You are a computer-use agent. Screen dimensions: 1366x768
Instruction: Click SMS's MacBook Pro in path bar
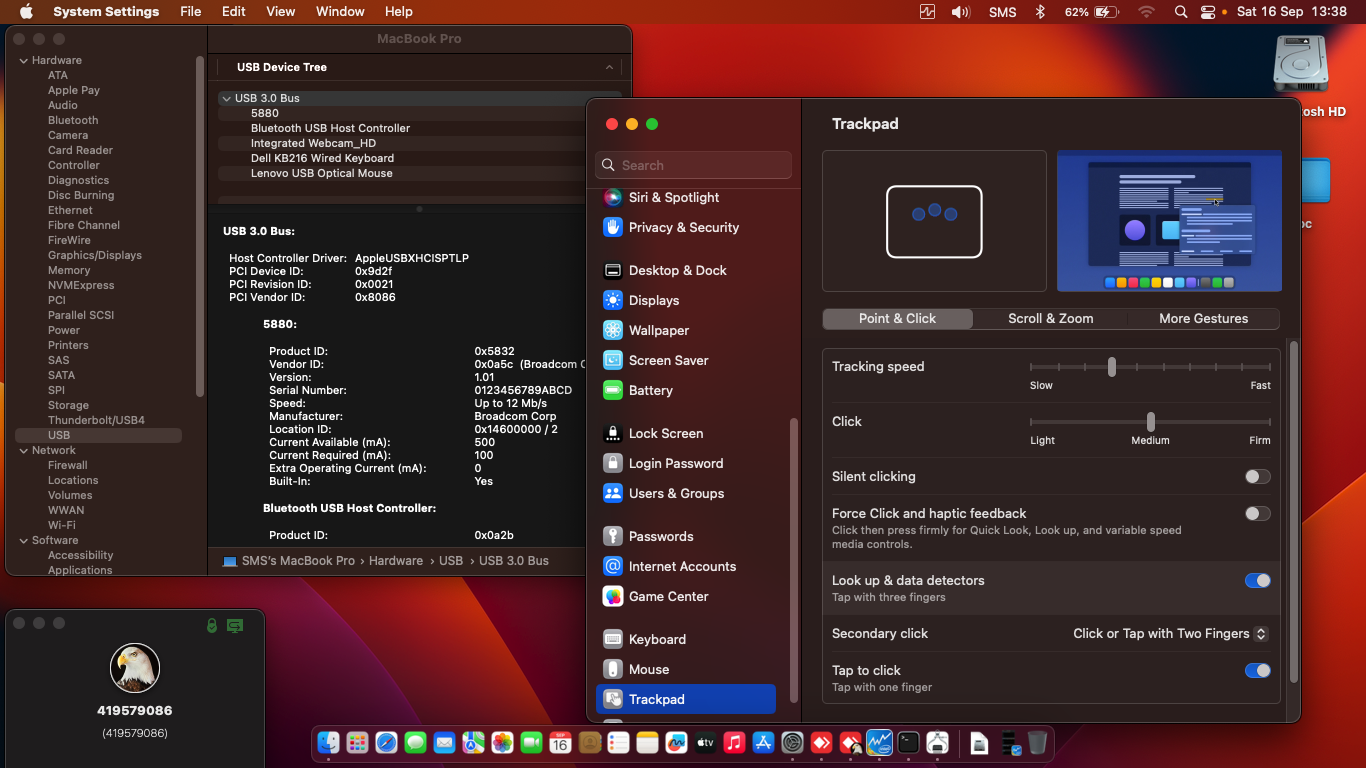(x=289, y=561)
